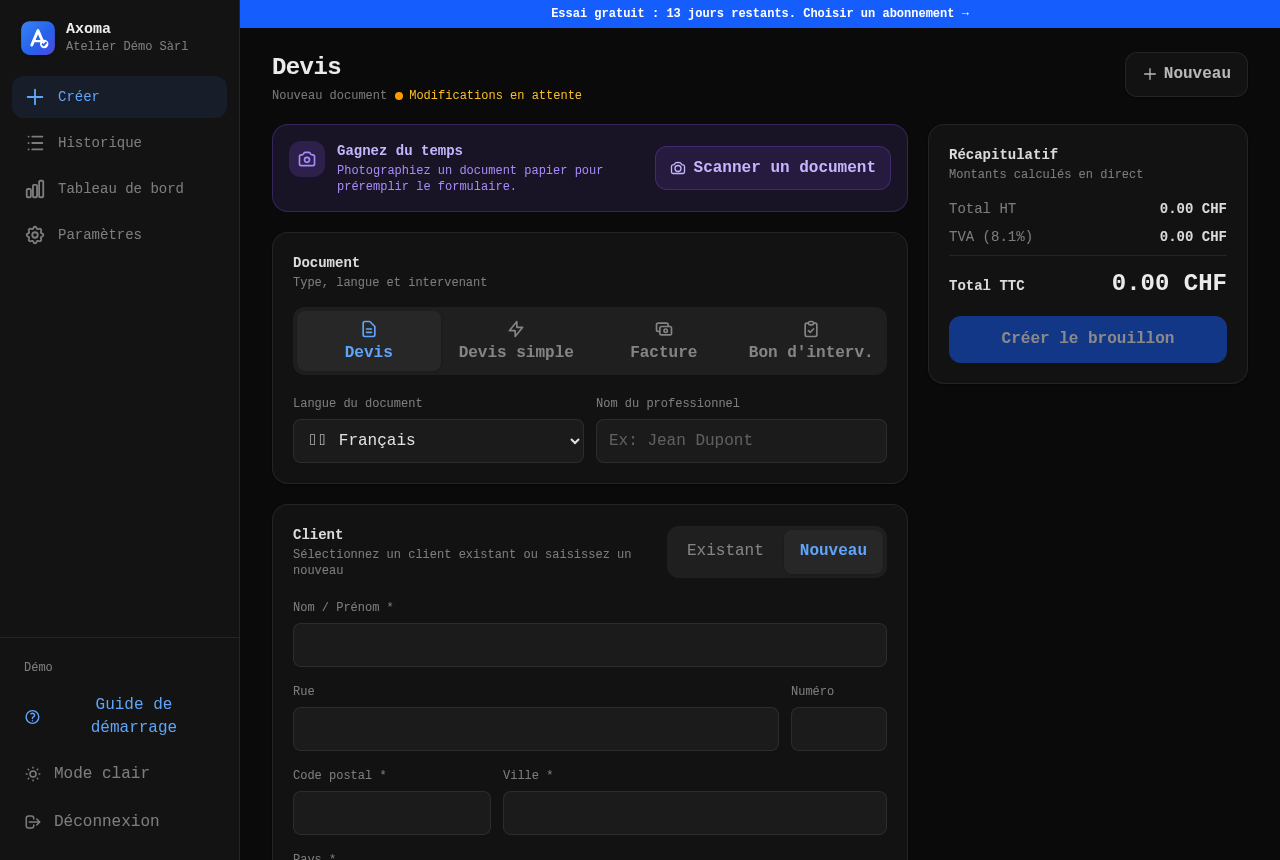Click the Récapitulatif heading
The height and width of the screenshot is (860, 1280).
click(1003, 155)
